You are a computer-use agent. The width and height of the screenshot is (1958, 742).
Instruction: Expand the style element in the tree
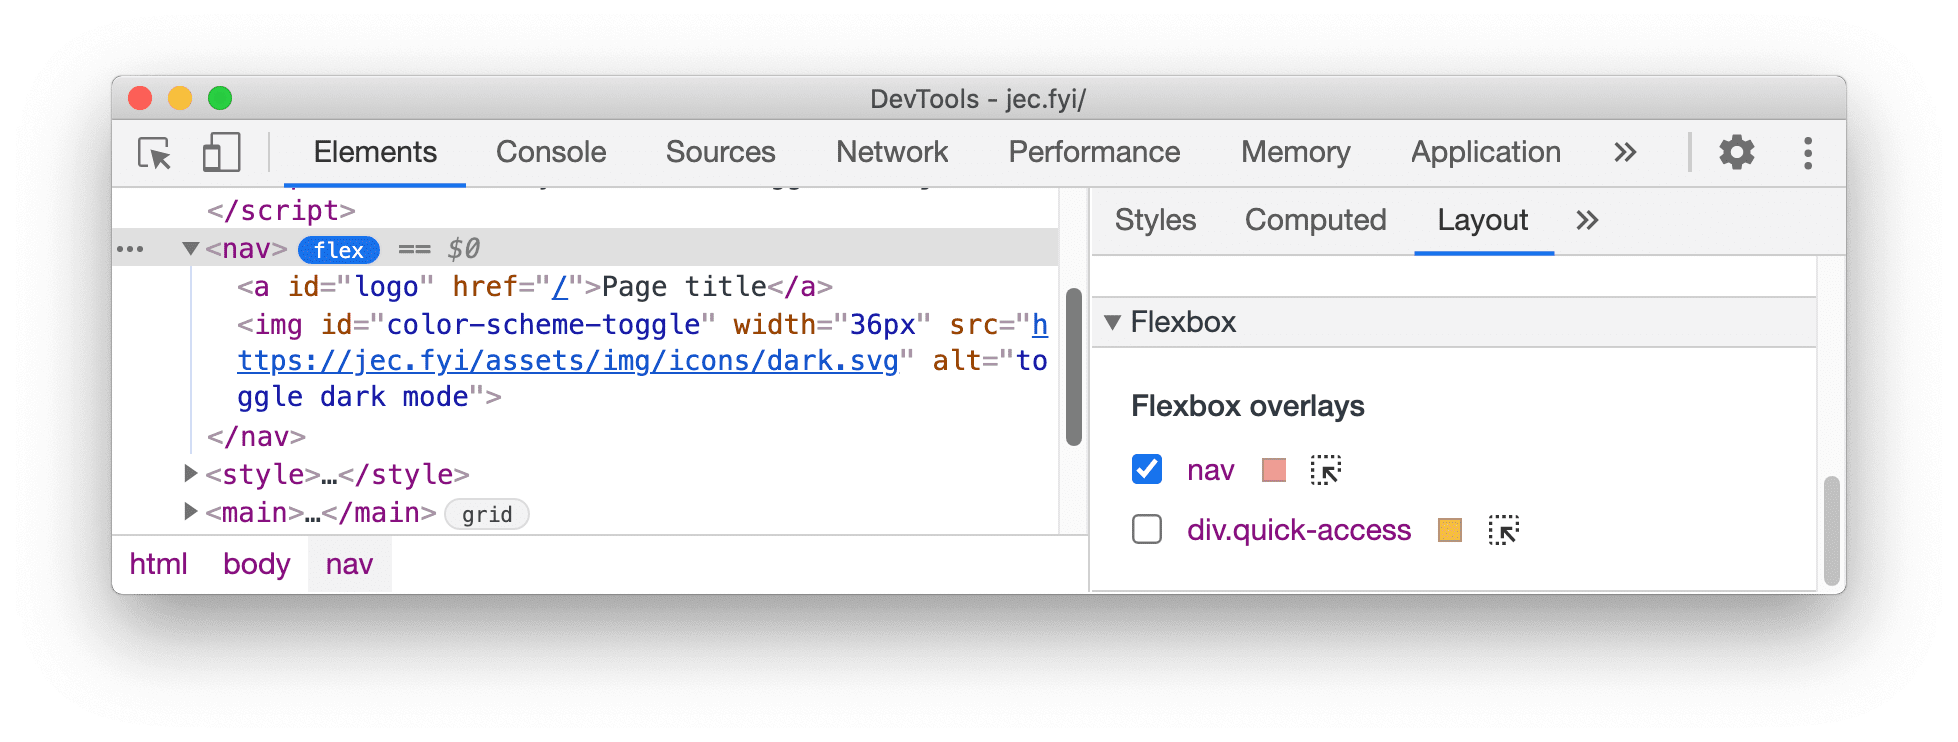point(190,474)
